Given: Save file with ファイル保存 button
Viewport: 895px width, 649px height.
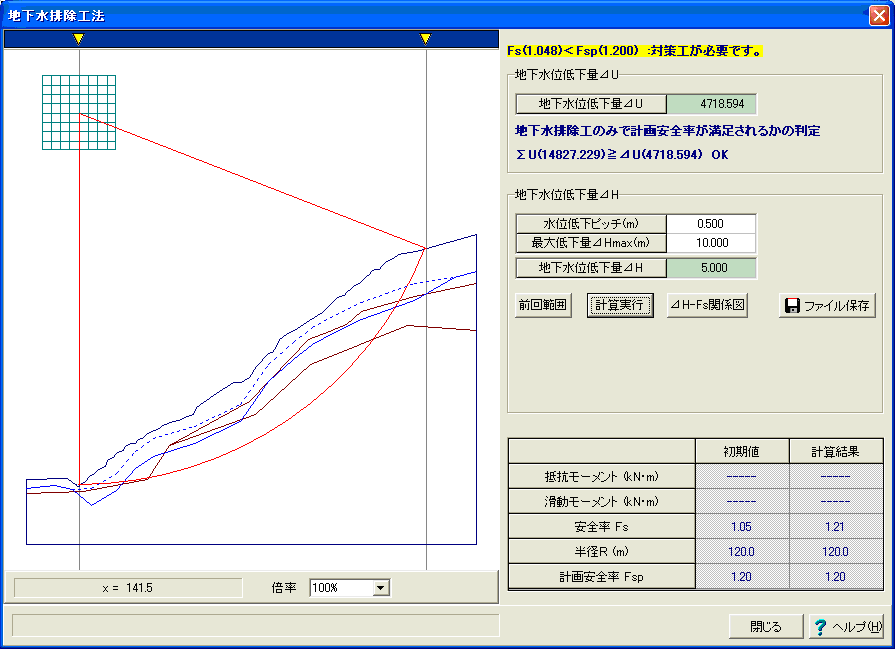Looking at the screenshot, I should [827, 305].
